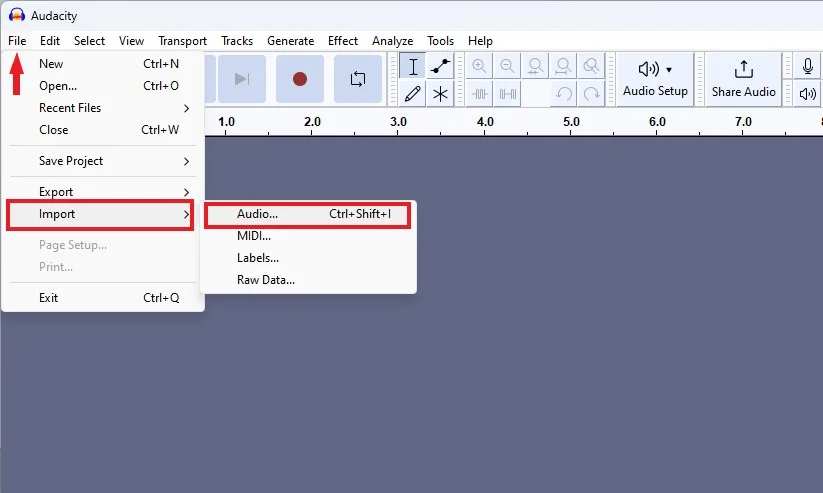The width and height of the screenshot is (823, 493).
Task: Open the Transport menu
Action: [182, 40]
